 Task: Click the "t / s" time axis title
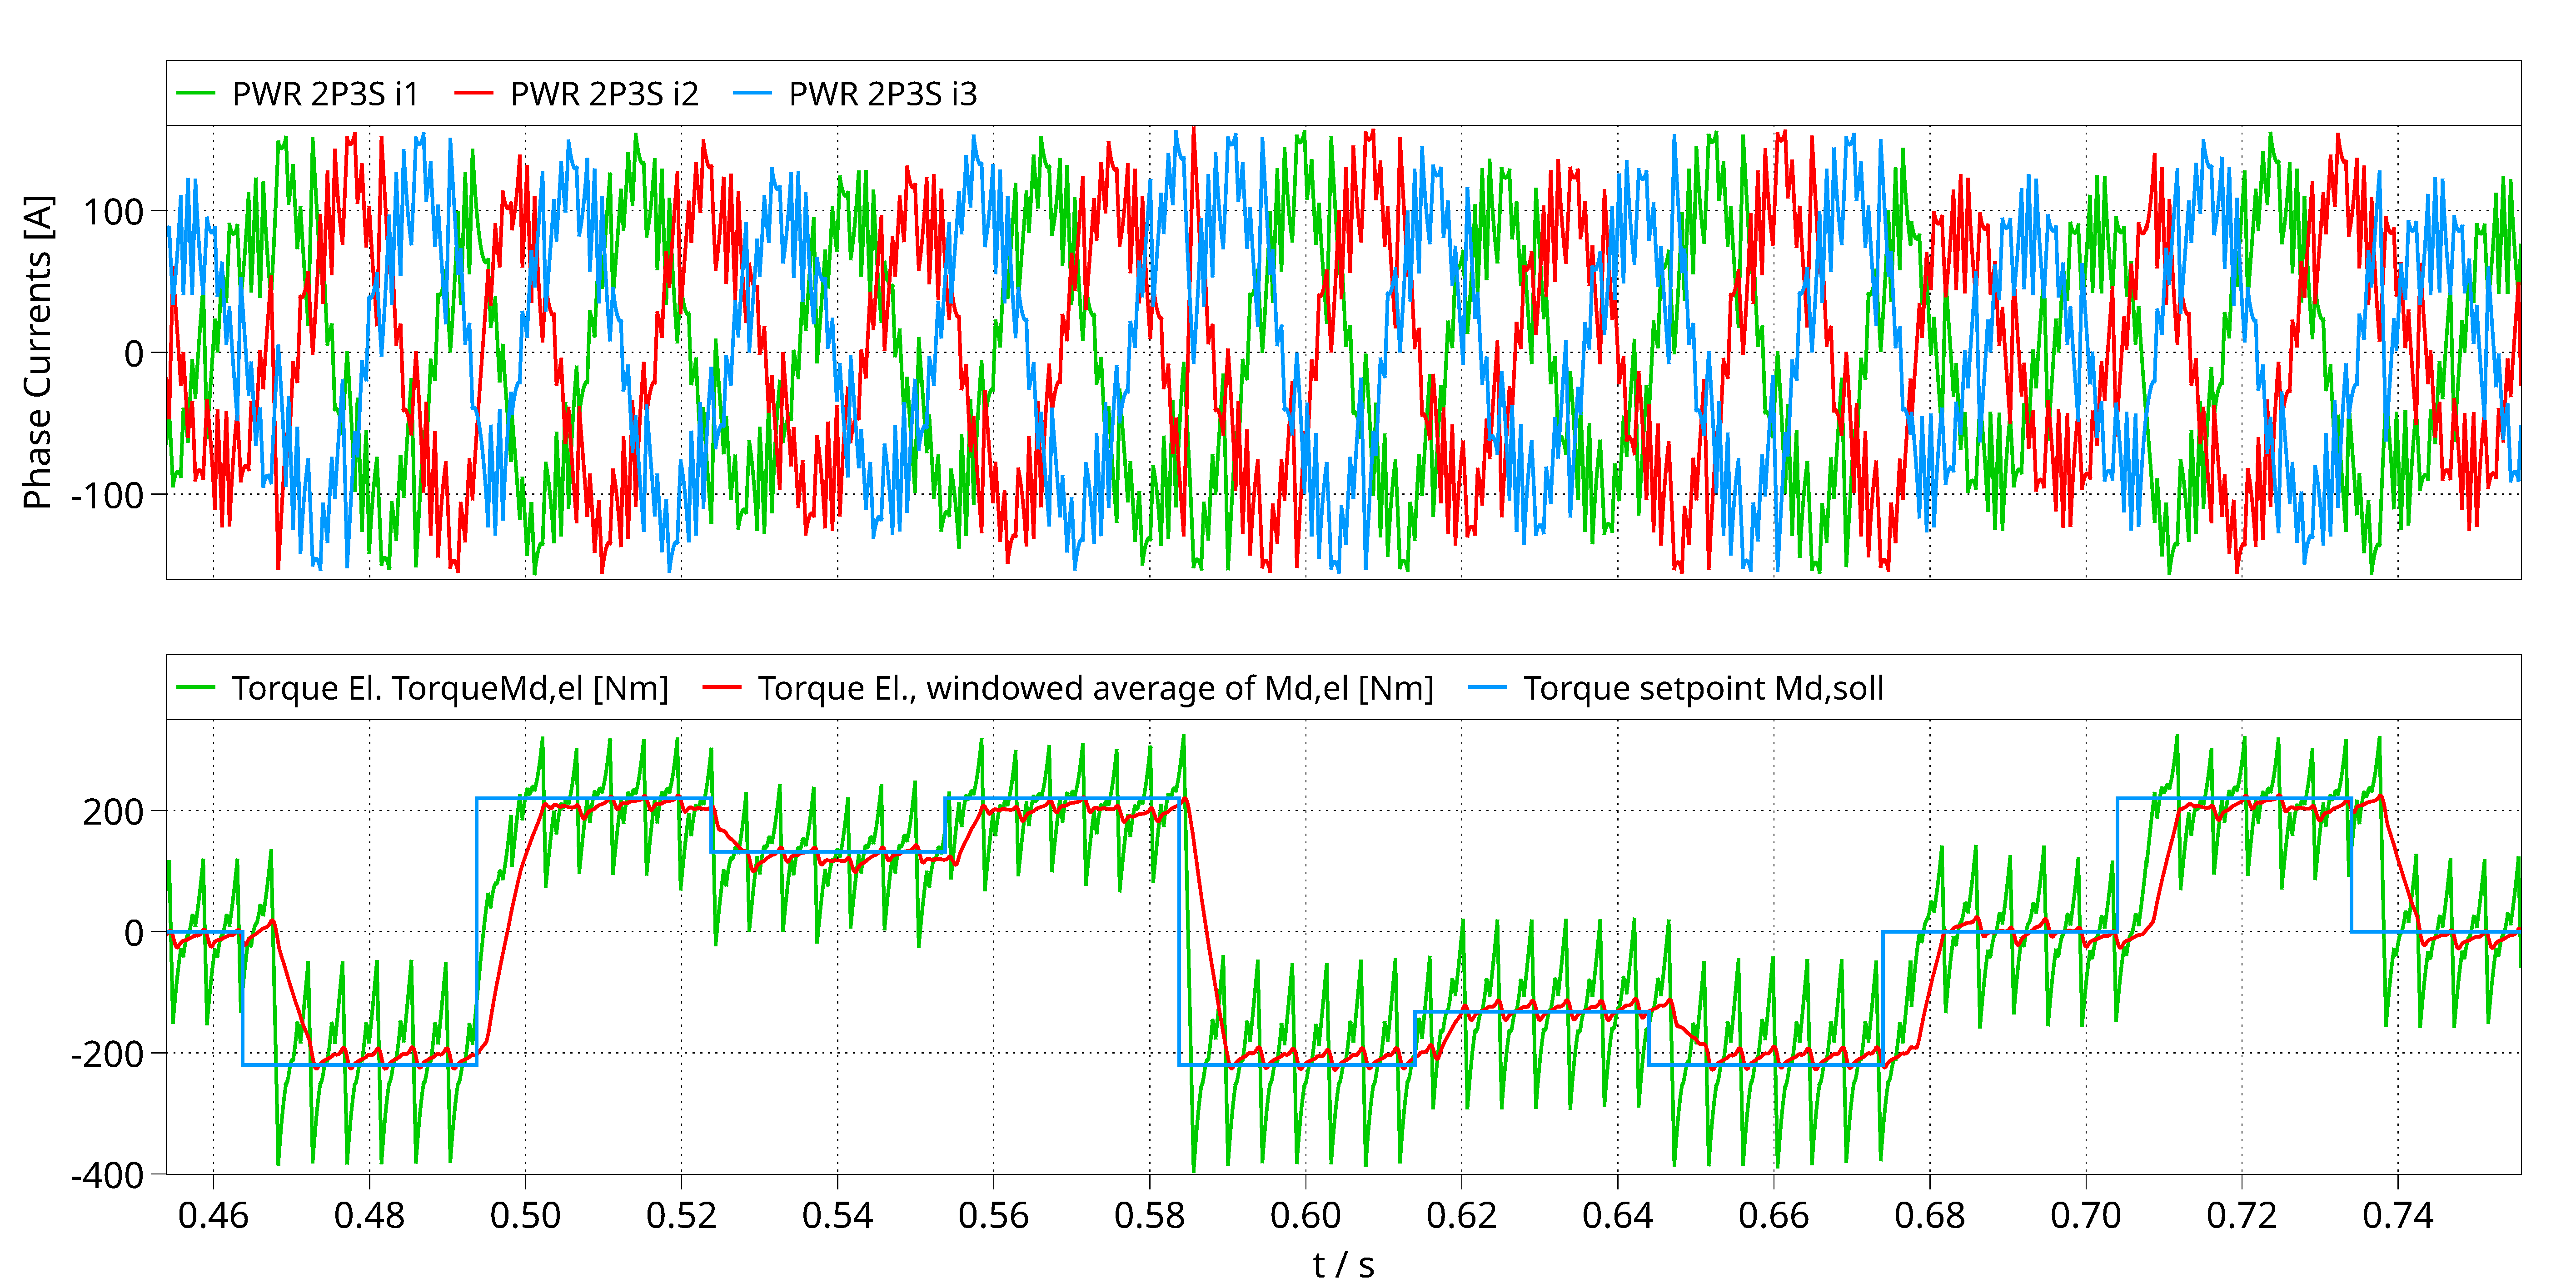[x=1343, y=1265]
